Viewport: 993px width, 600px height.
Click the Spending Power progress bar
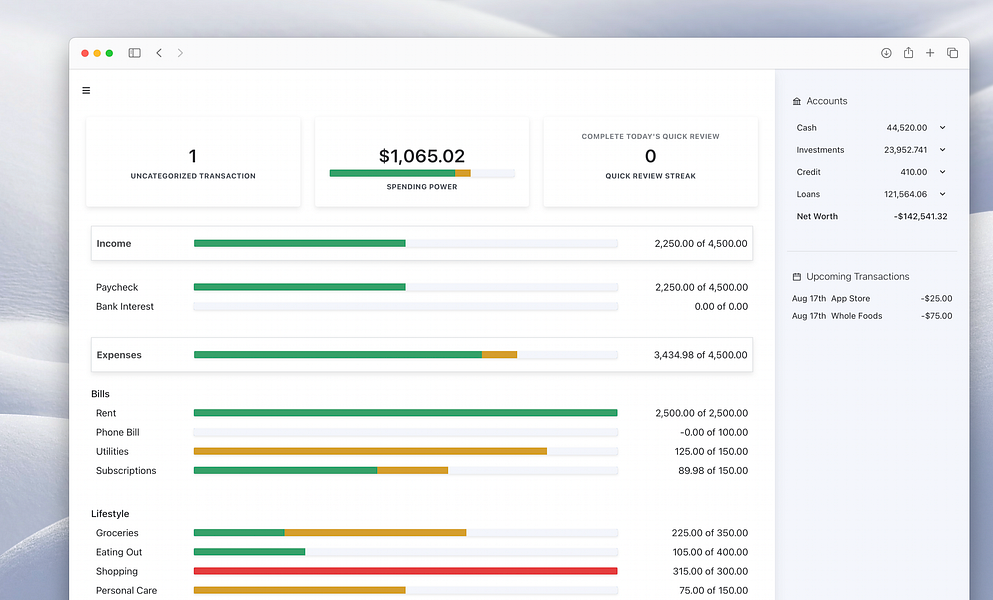point(422,173)
